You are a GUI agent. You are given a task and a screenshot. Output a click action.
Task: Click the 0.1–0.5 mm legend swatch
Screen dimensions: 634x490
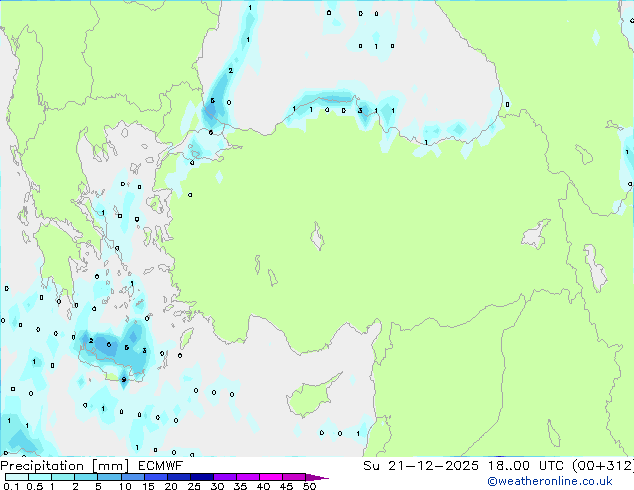click(17, 477)
